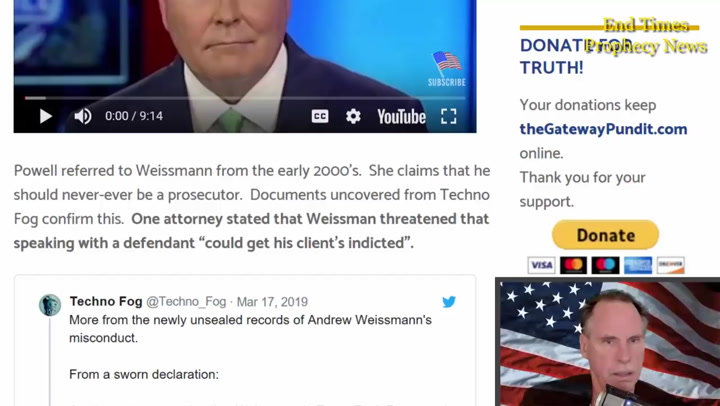
Task: Click the flag Subscribe watermark
Action: [x=446, y=69]
